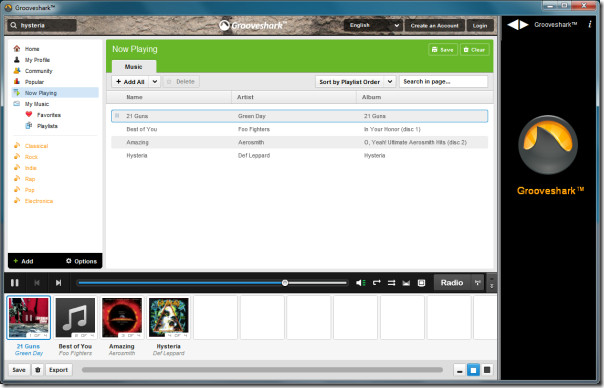Open the Indie genre station

click(30, 168)
